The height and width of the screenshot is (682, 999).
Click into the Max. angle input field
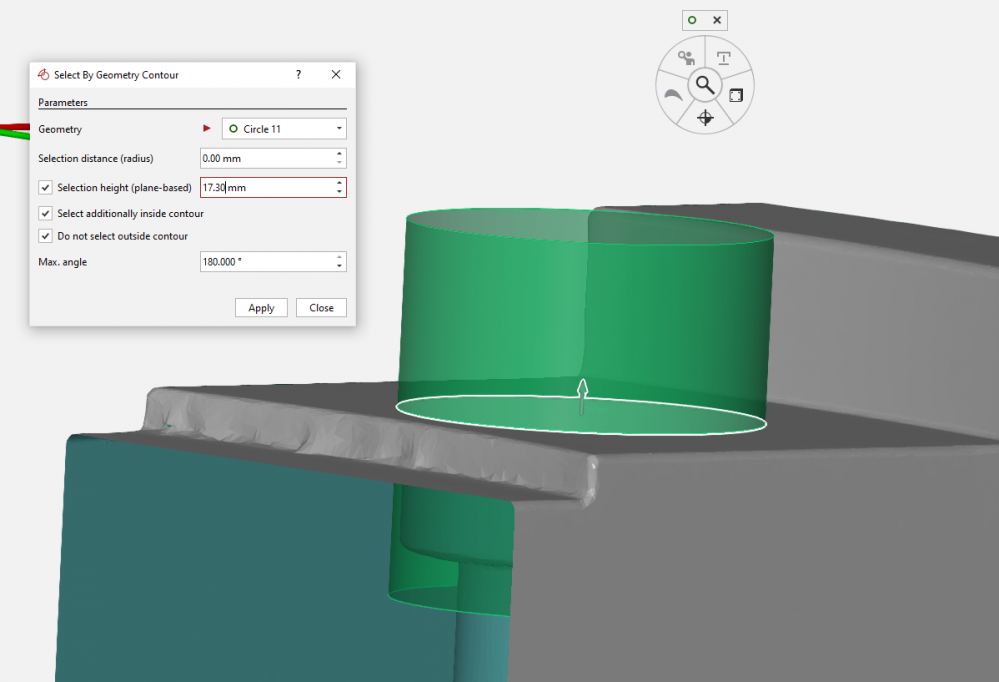(265, 262)
